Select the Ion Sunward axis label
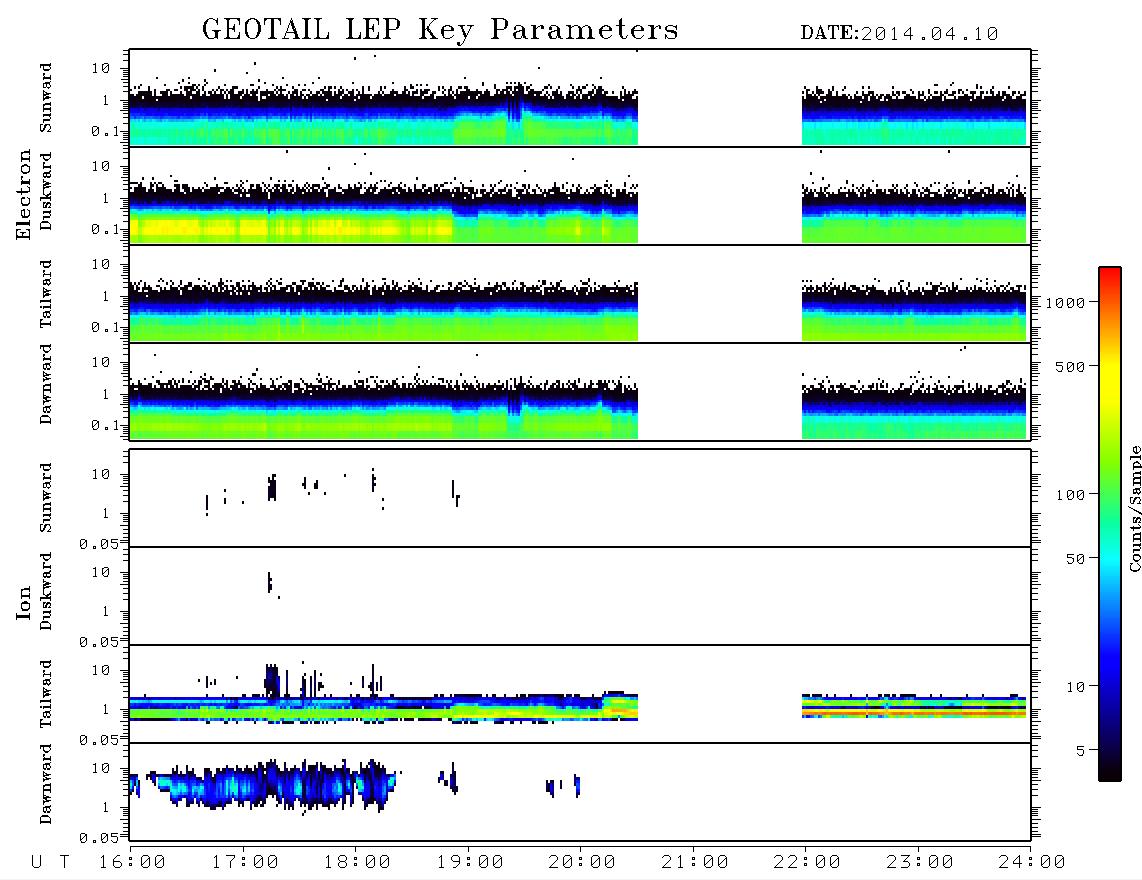Image resolution: width=1142 pixels, height=880 pixels. pyautogui.click(x=46, y=498)
